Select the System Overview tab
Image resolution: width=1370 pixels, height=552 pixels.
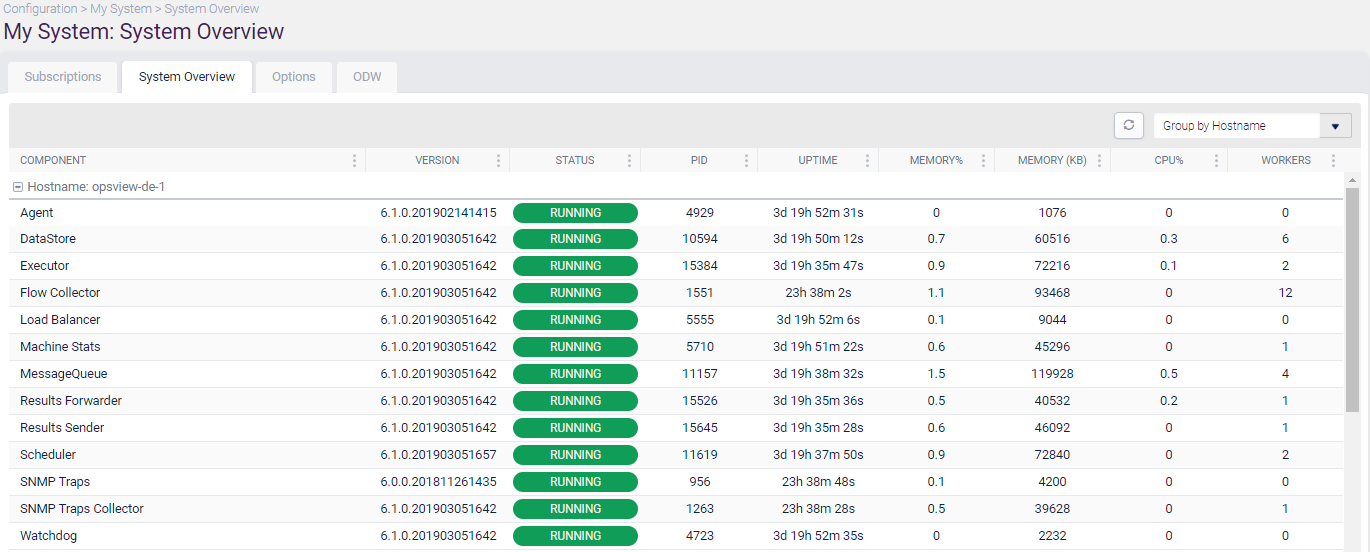point(187,77)
